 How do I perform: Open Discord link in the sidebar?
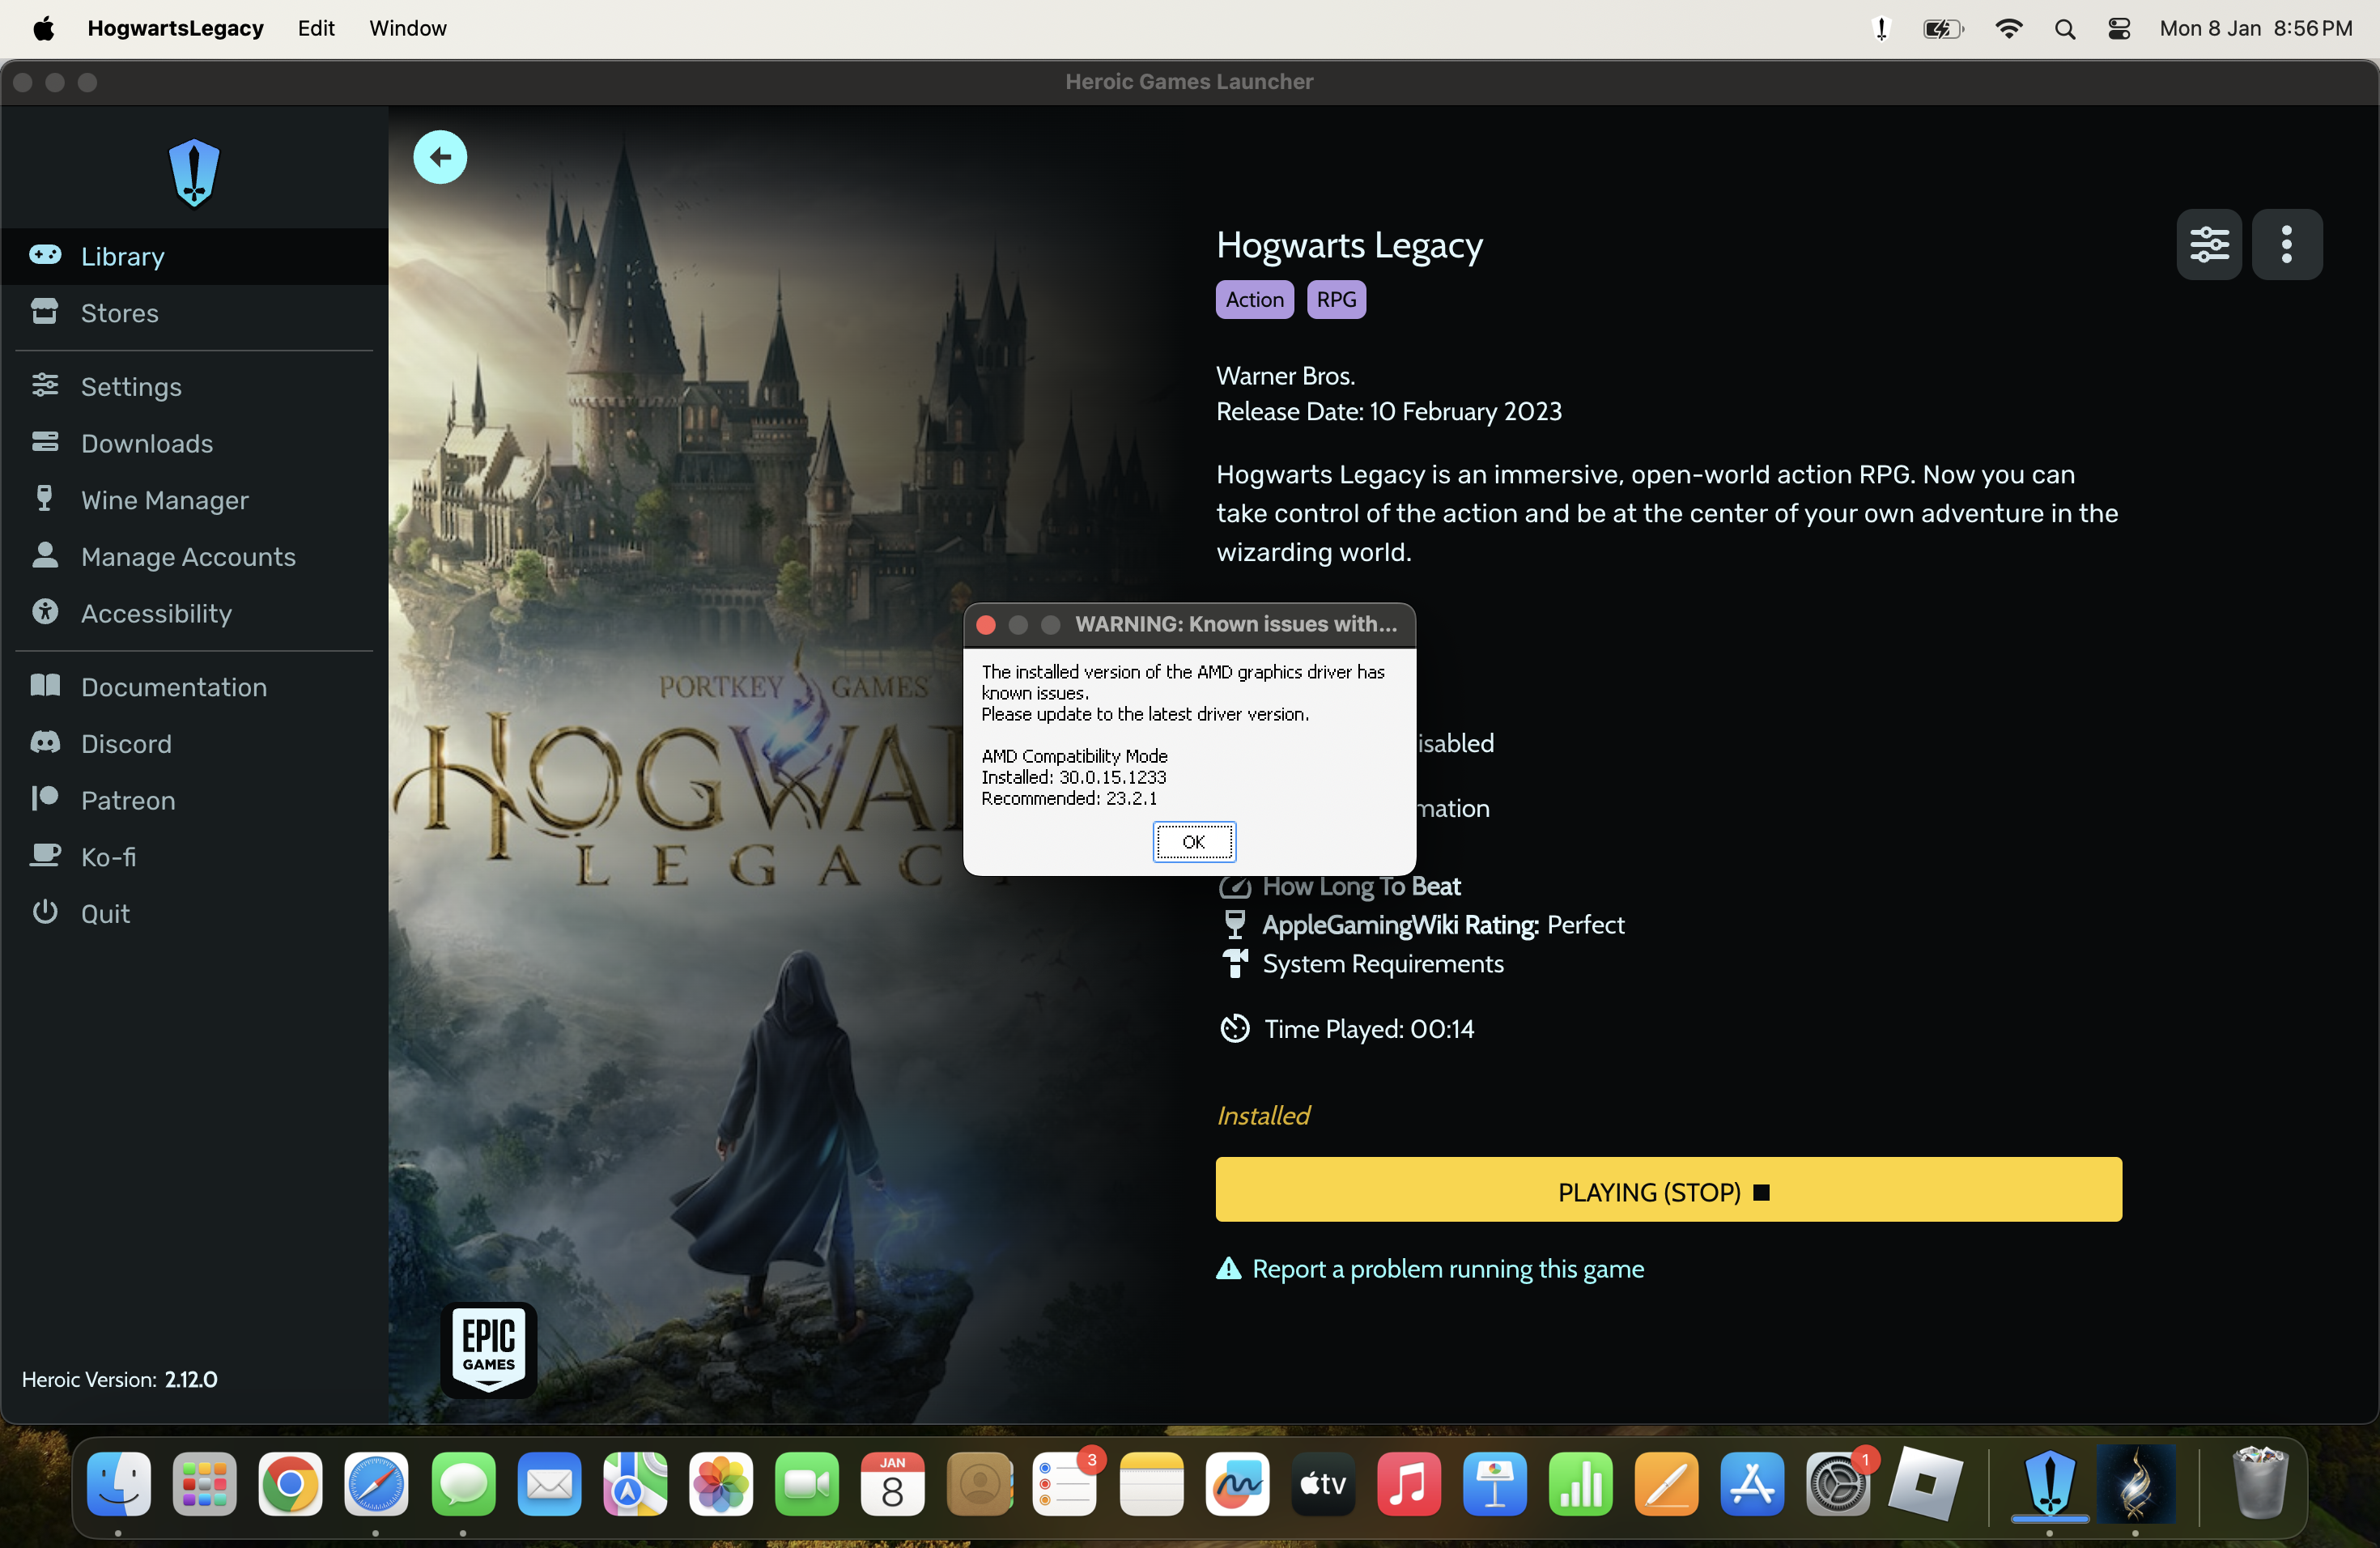pos(194,744)
